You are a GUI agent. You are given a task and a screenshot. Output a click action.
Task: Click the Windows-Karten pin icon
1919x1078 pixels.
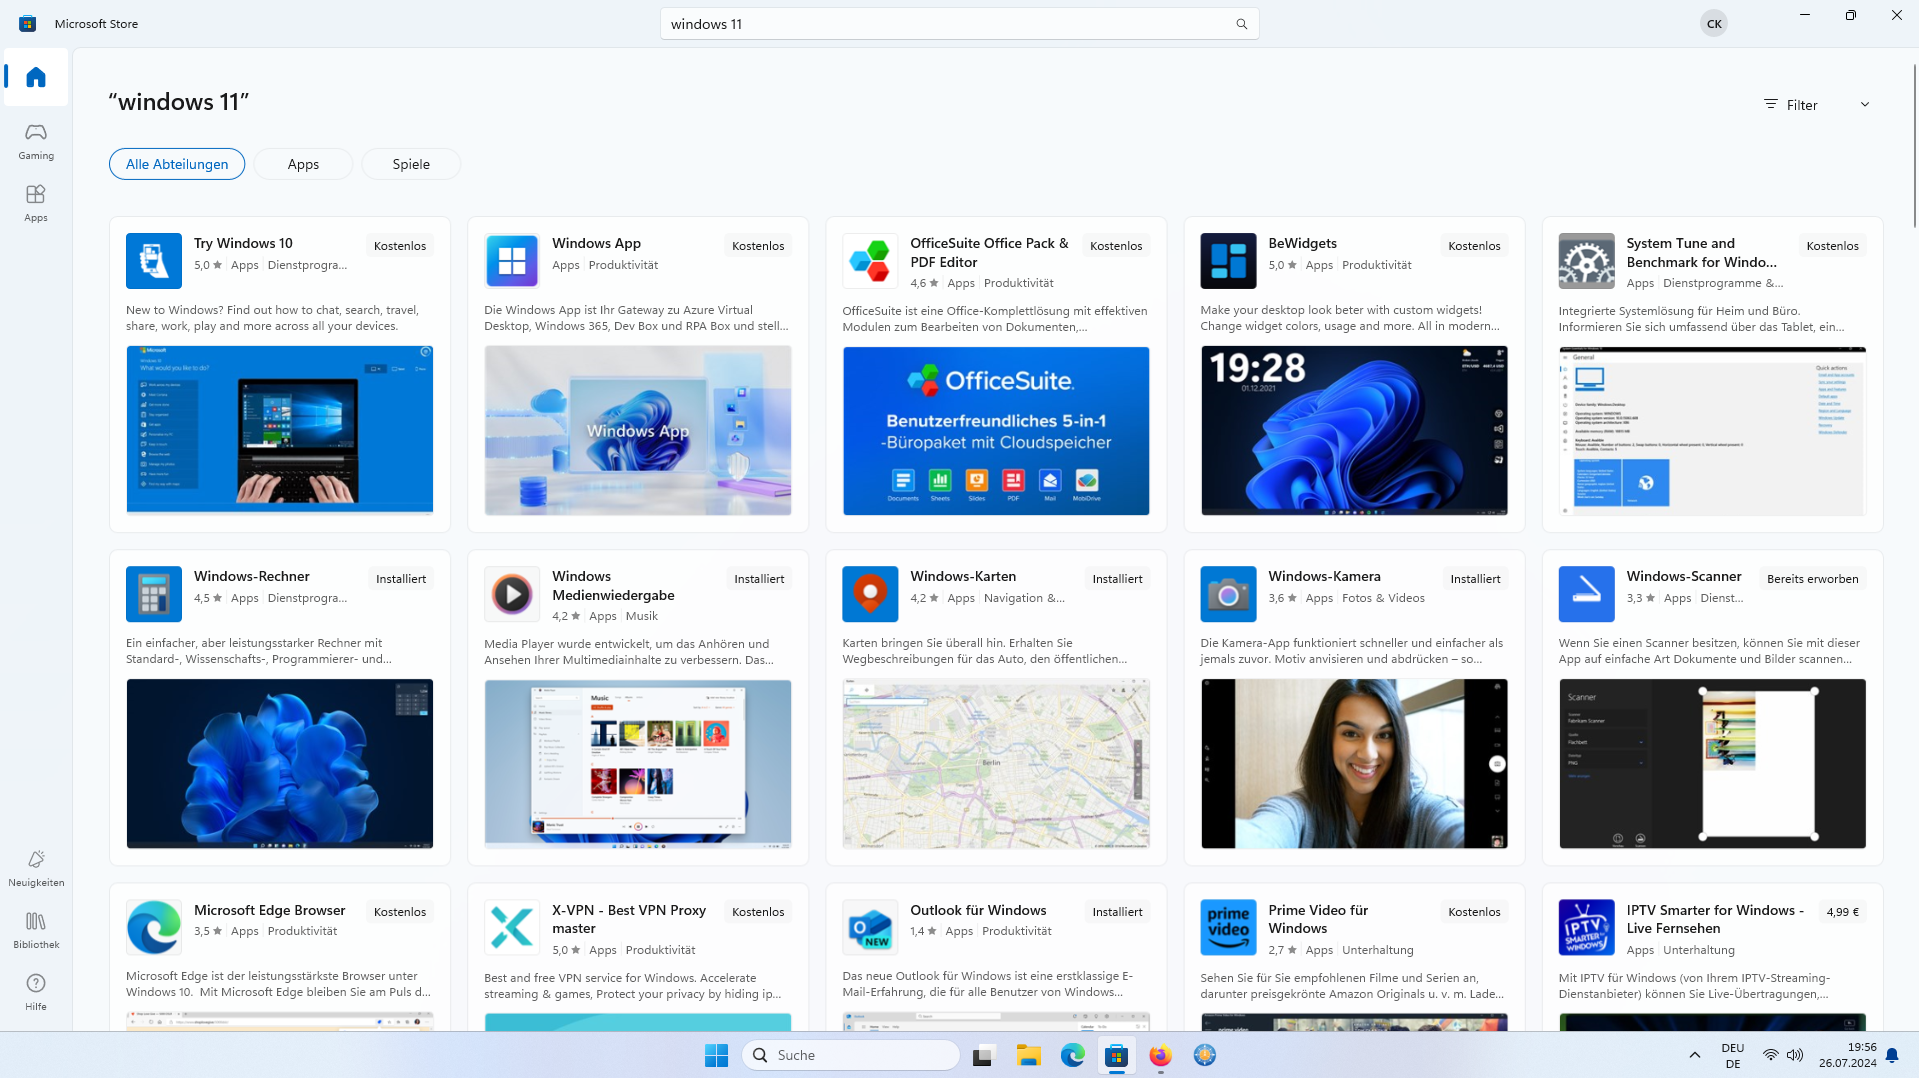click(870, 594)
